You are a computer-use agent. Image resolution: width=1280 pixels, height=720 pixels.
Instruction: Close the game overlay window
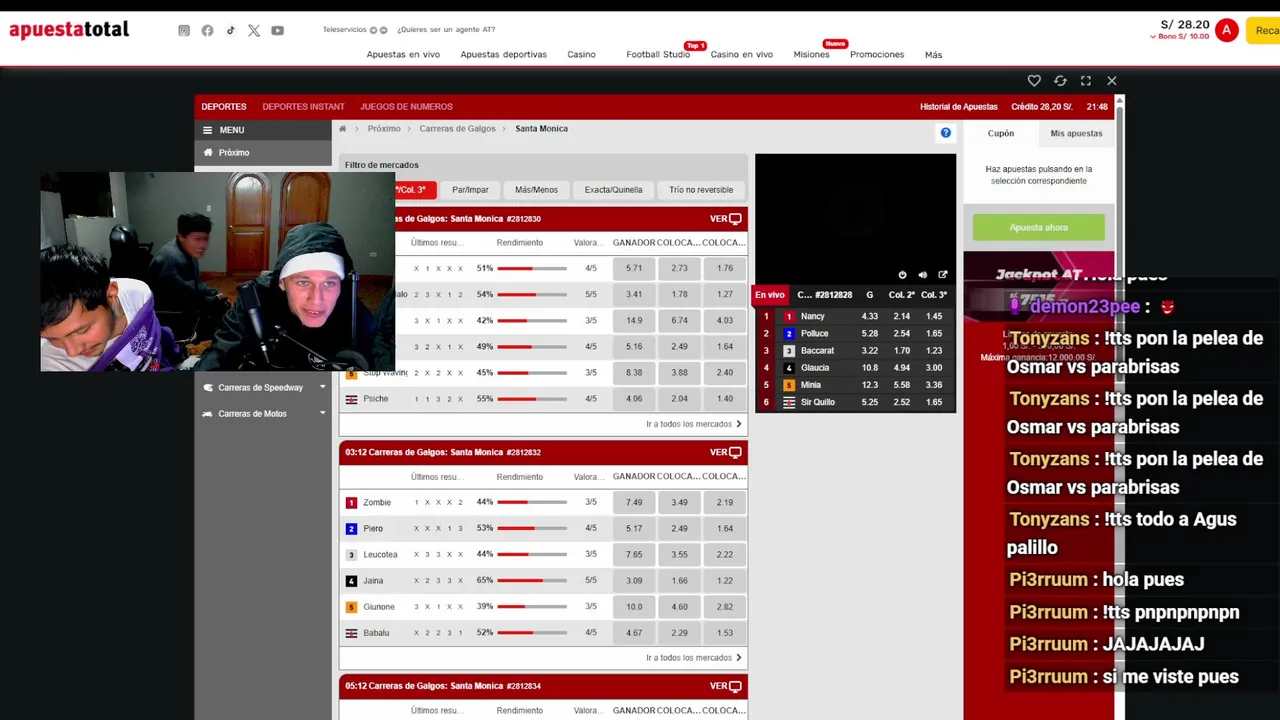coord(1112,81)
